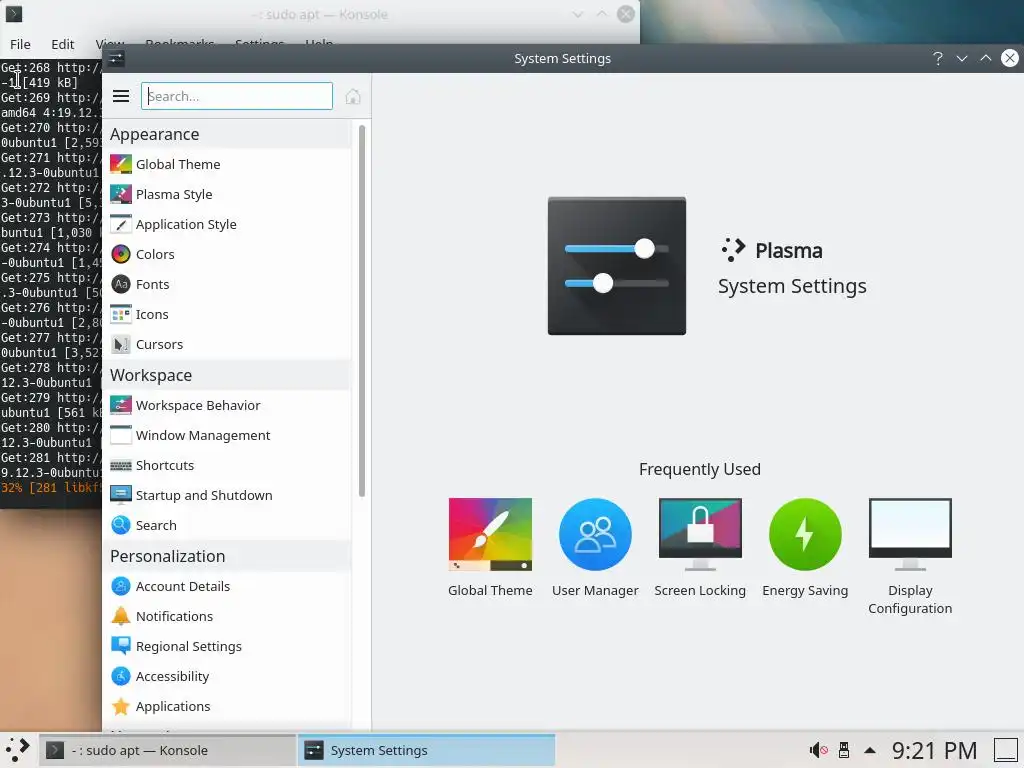Click the Search settings input field

(x=236, y=96)
